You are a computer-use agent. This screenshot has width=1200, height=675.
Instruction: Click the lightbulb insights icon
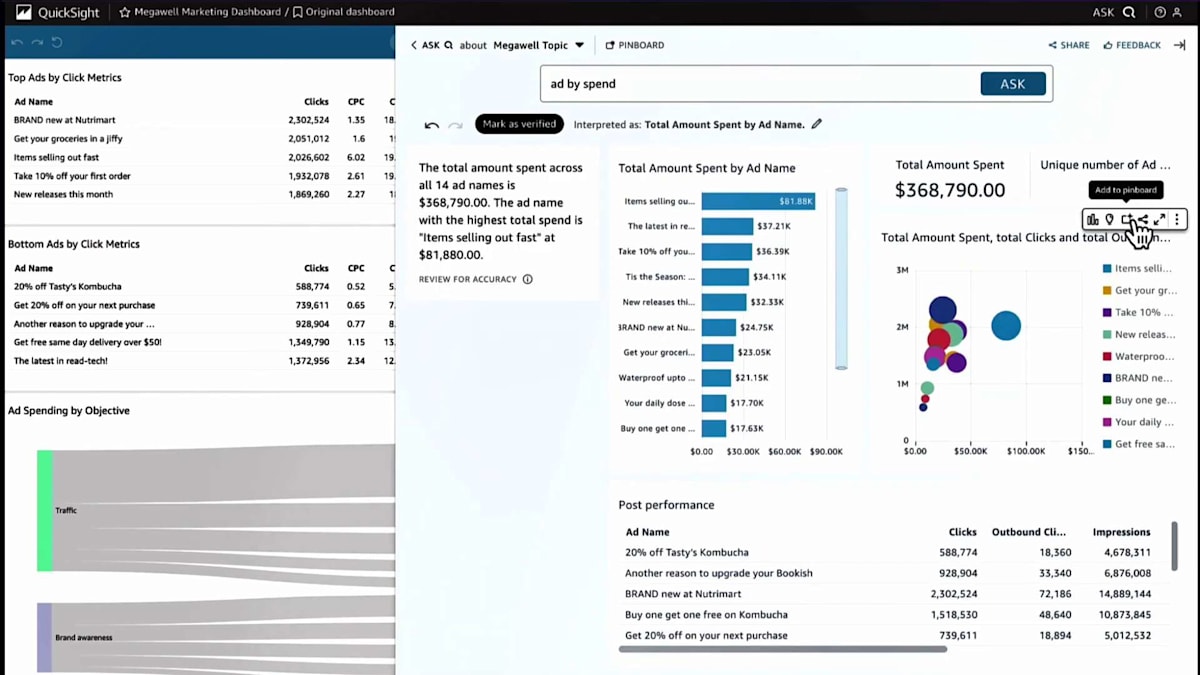pyautogui.click(x=1109, y=219)
